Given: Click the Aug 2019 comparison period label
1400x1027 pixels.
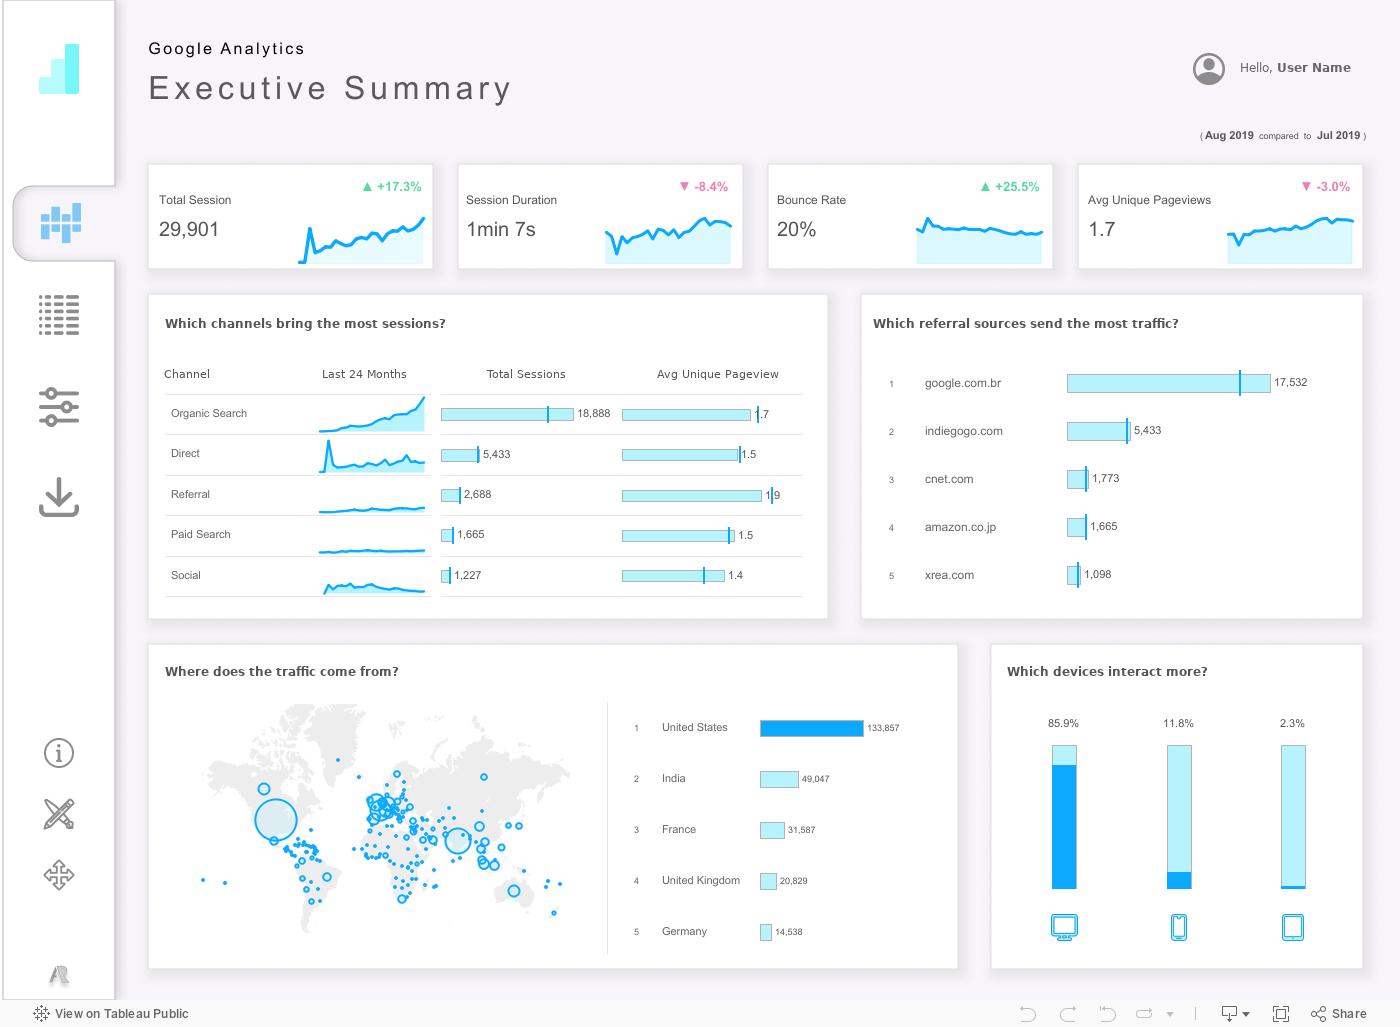Looking at the screenshot, I should [x=1229, y=136].
